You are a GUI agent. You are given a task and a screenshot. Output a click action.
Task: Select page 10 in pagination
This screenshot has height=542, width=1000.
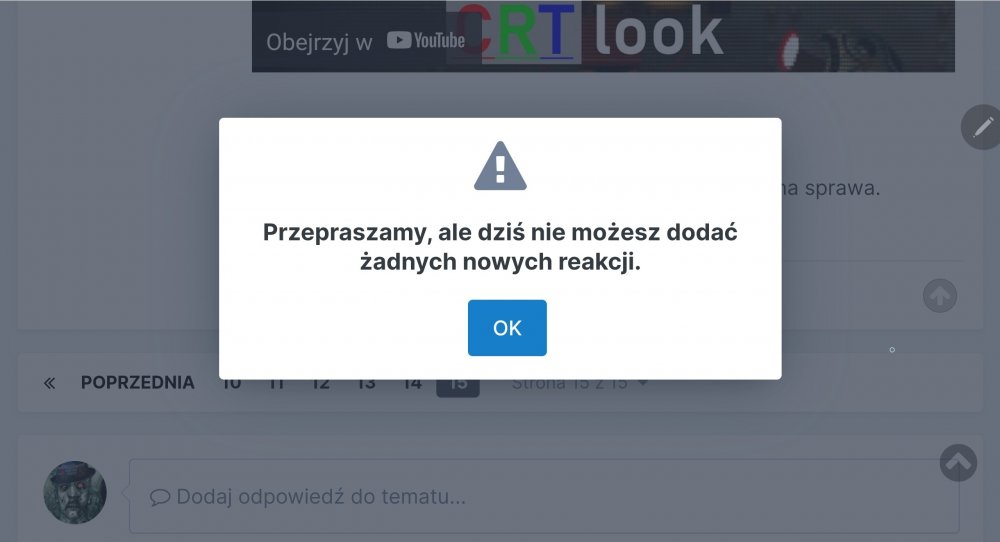pos(231,386)
